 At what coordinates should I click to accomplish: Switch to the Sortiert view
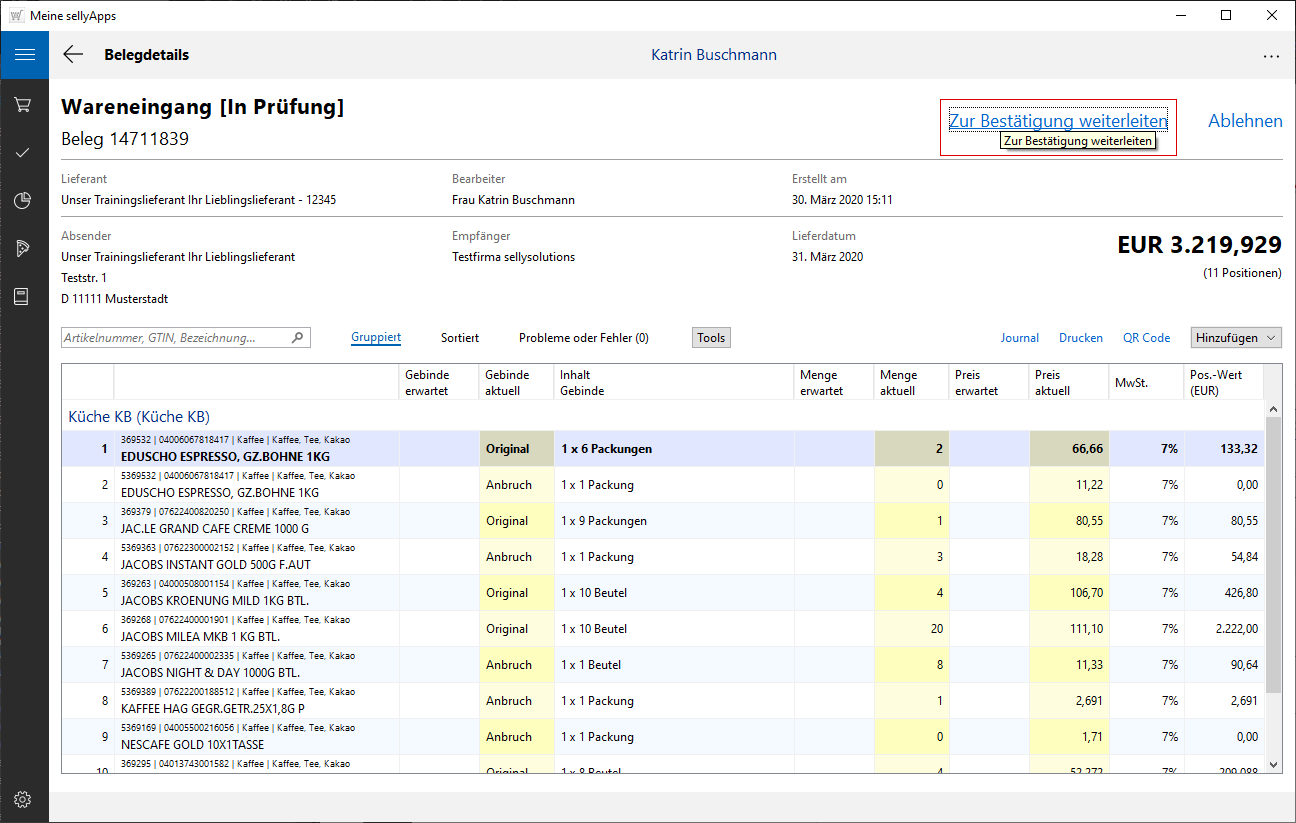[460, 338]
